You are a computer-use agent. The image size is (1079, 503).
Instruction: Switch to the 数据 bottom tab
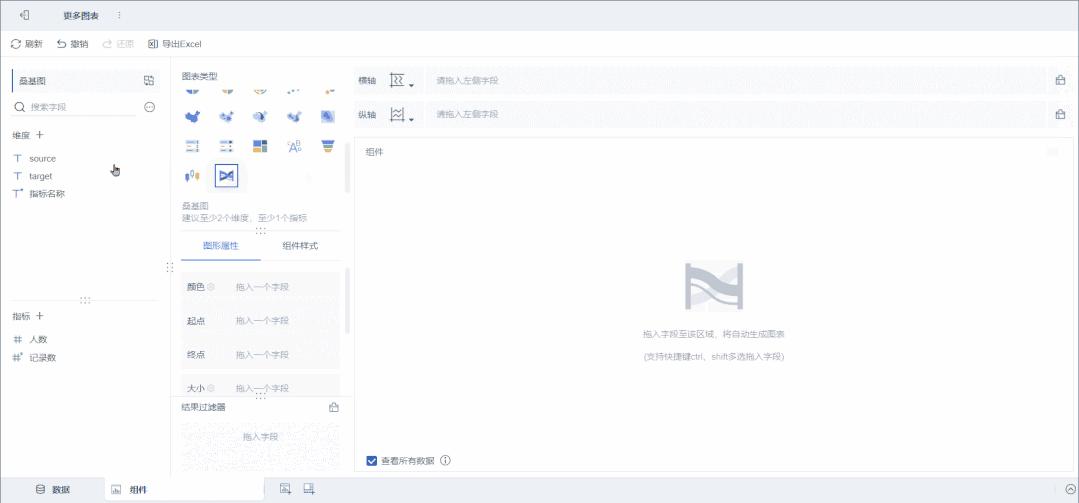point(52,490)
